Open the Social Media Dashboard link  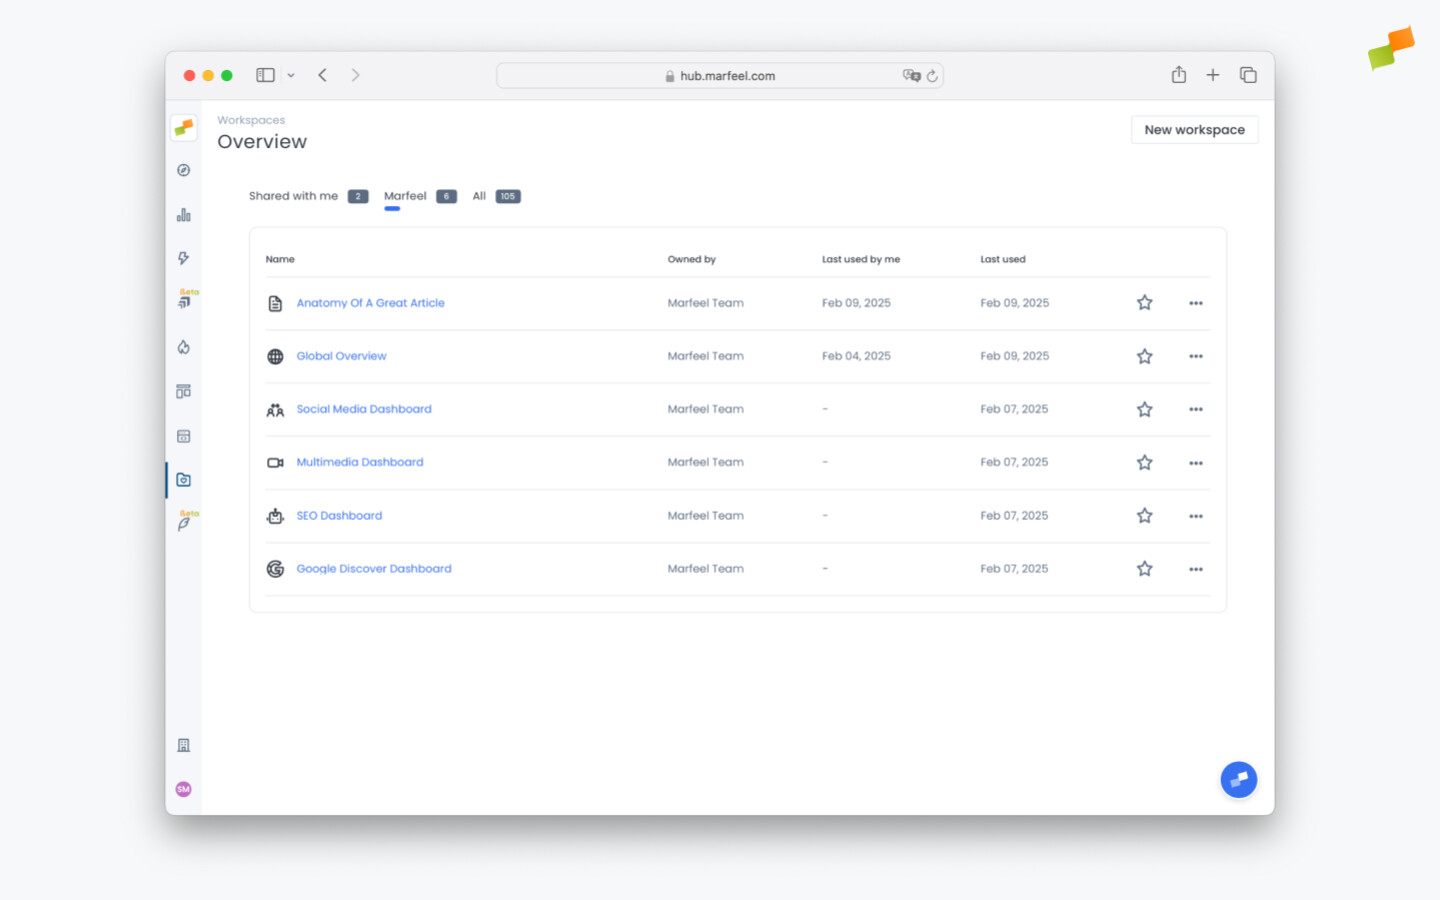tap(364, 409)
